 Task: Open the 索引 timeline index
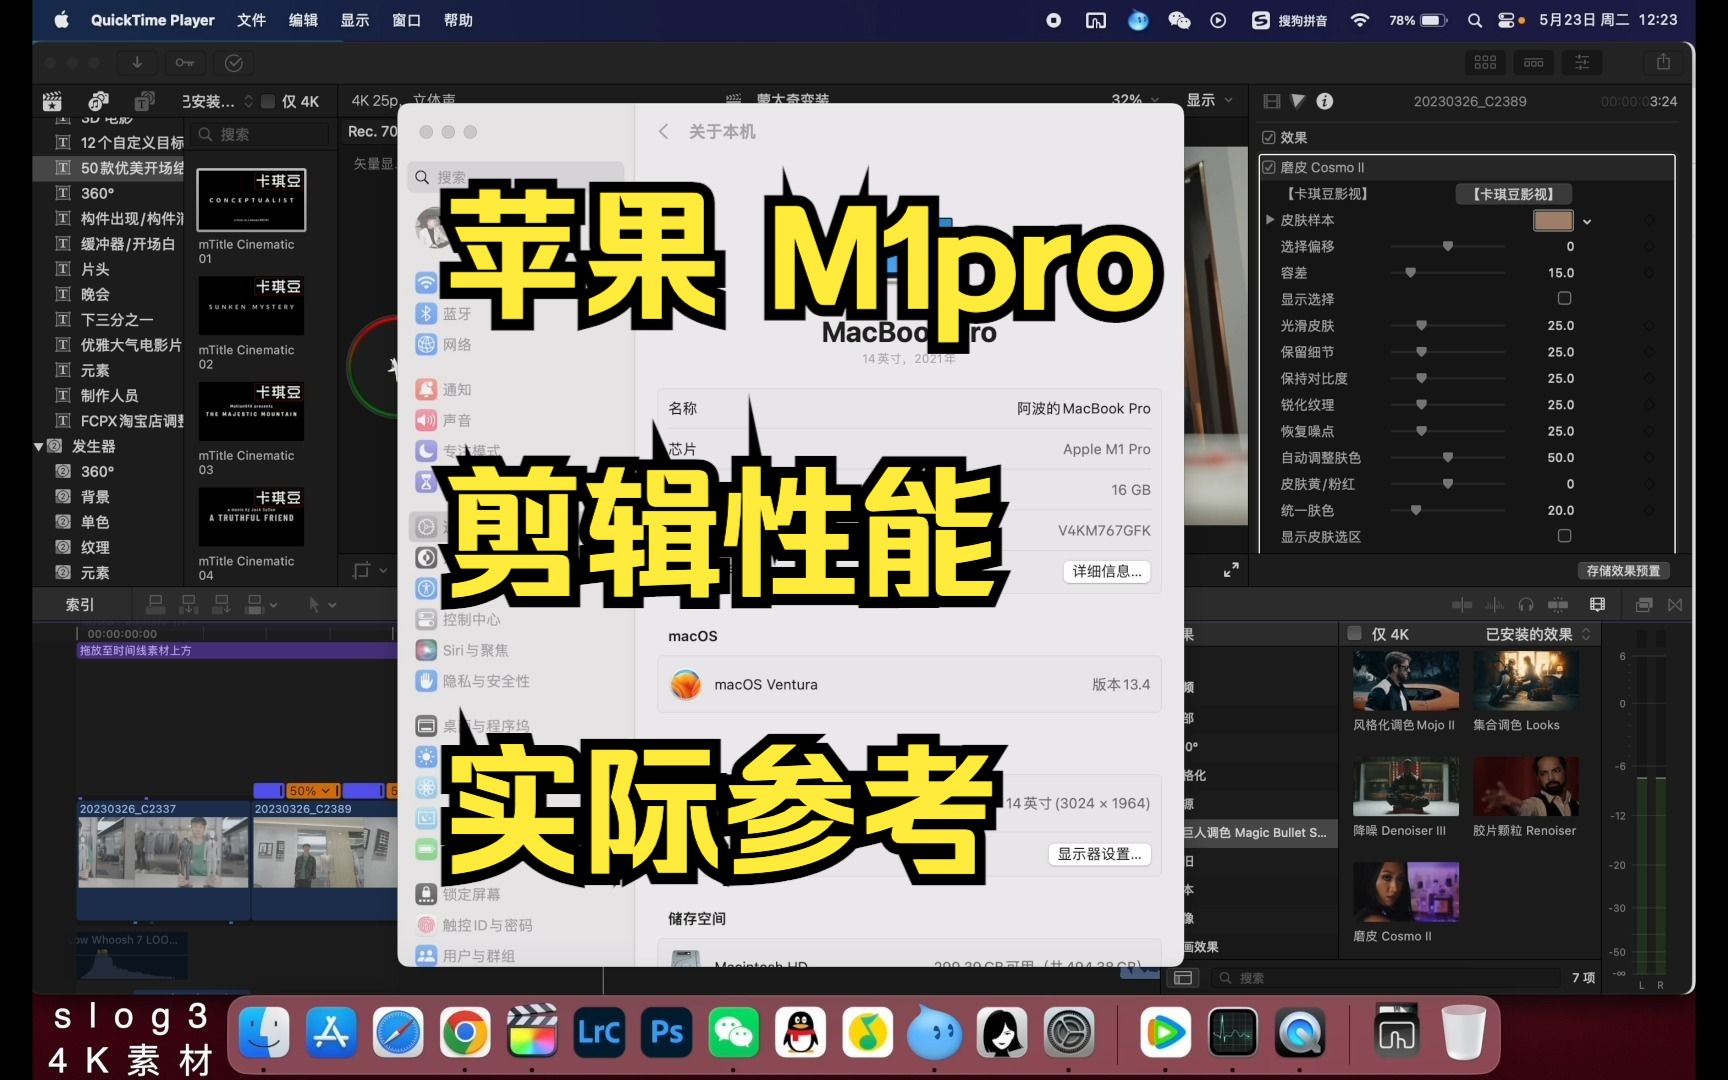pos(80,604)
